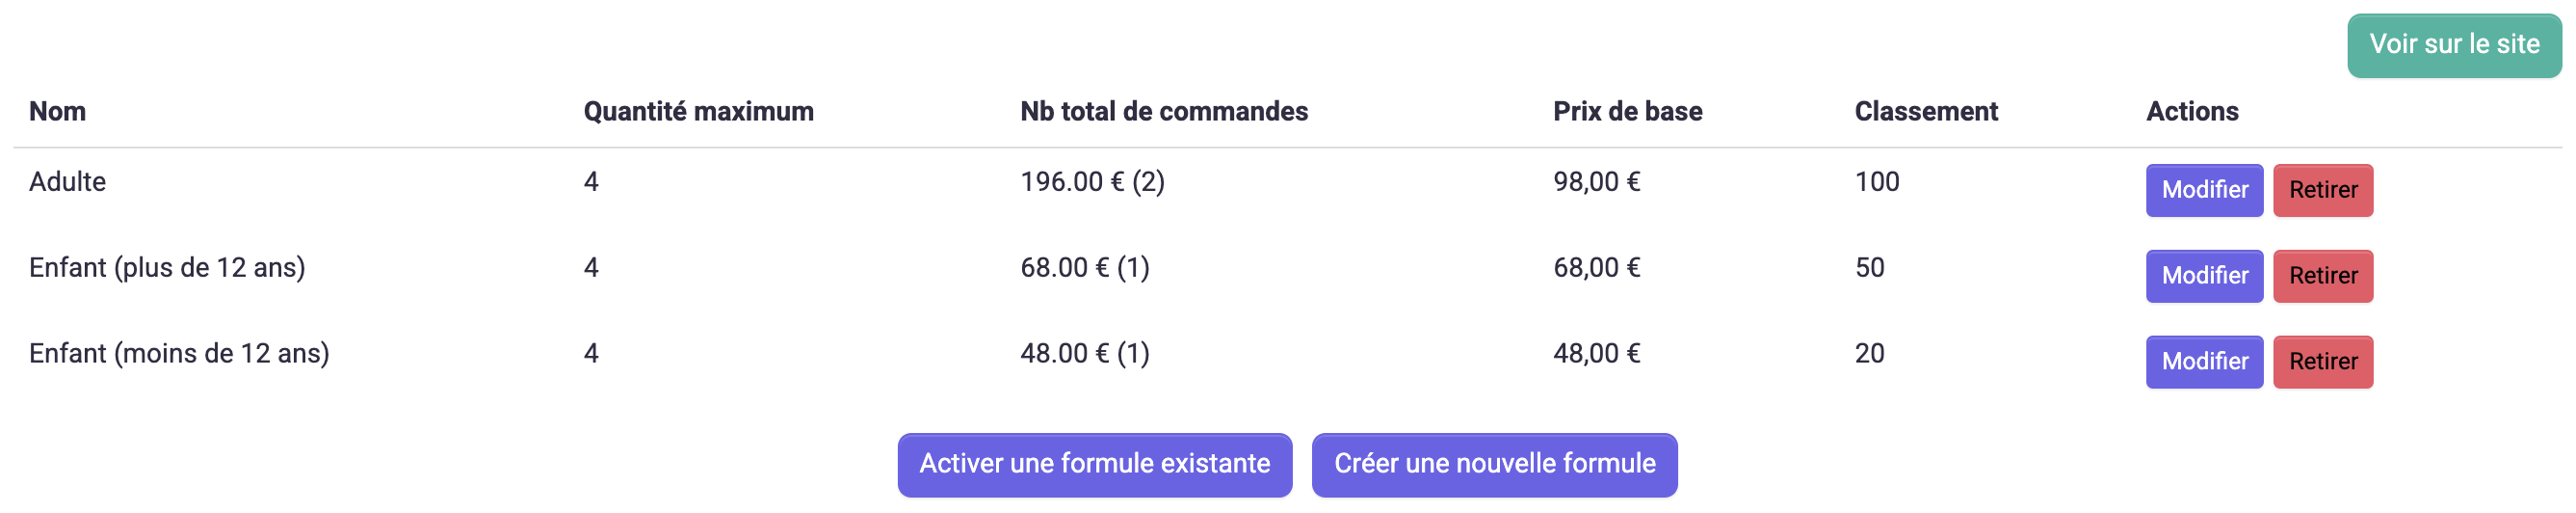Click the Prix de base column header
The height and width of the screenshot is (513, 2576).
(x=1627, y=111)
